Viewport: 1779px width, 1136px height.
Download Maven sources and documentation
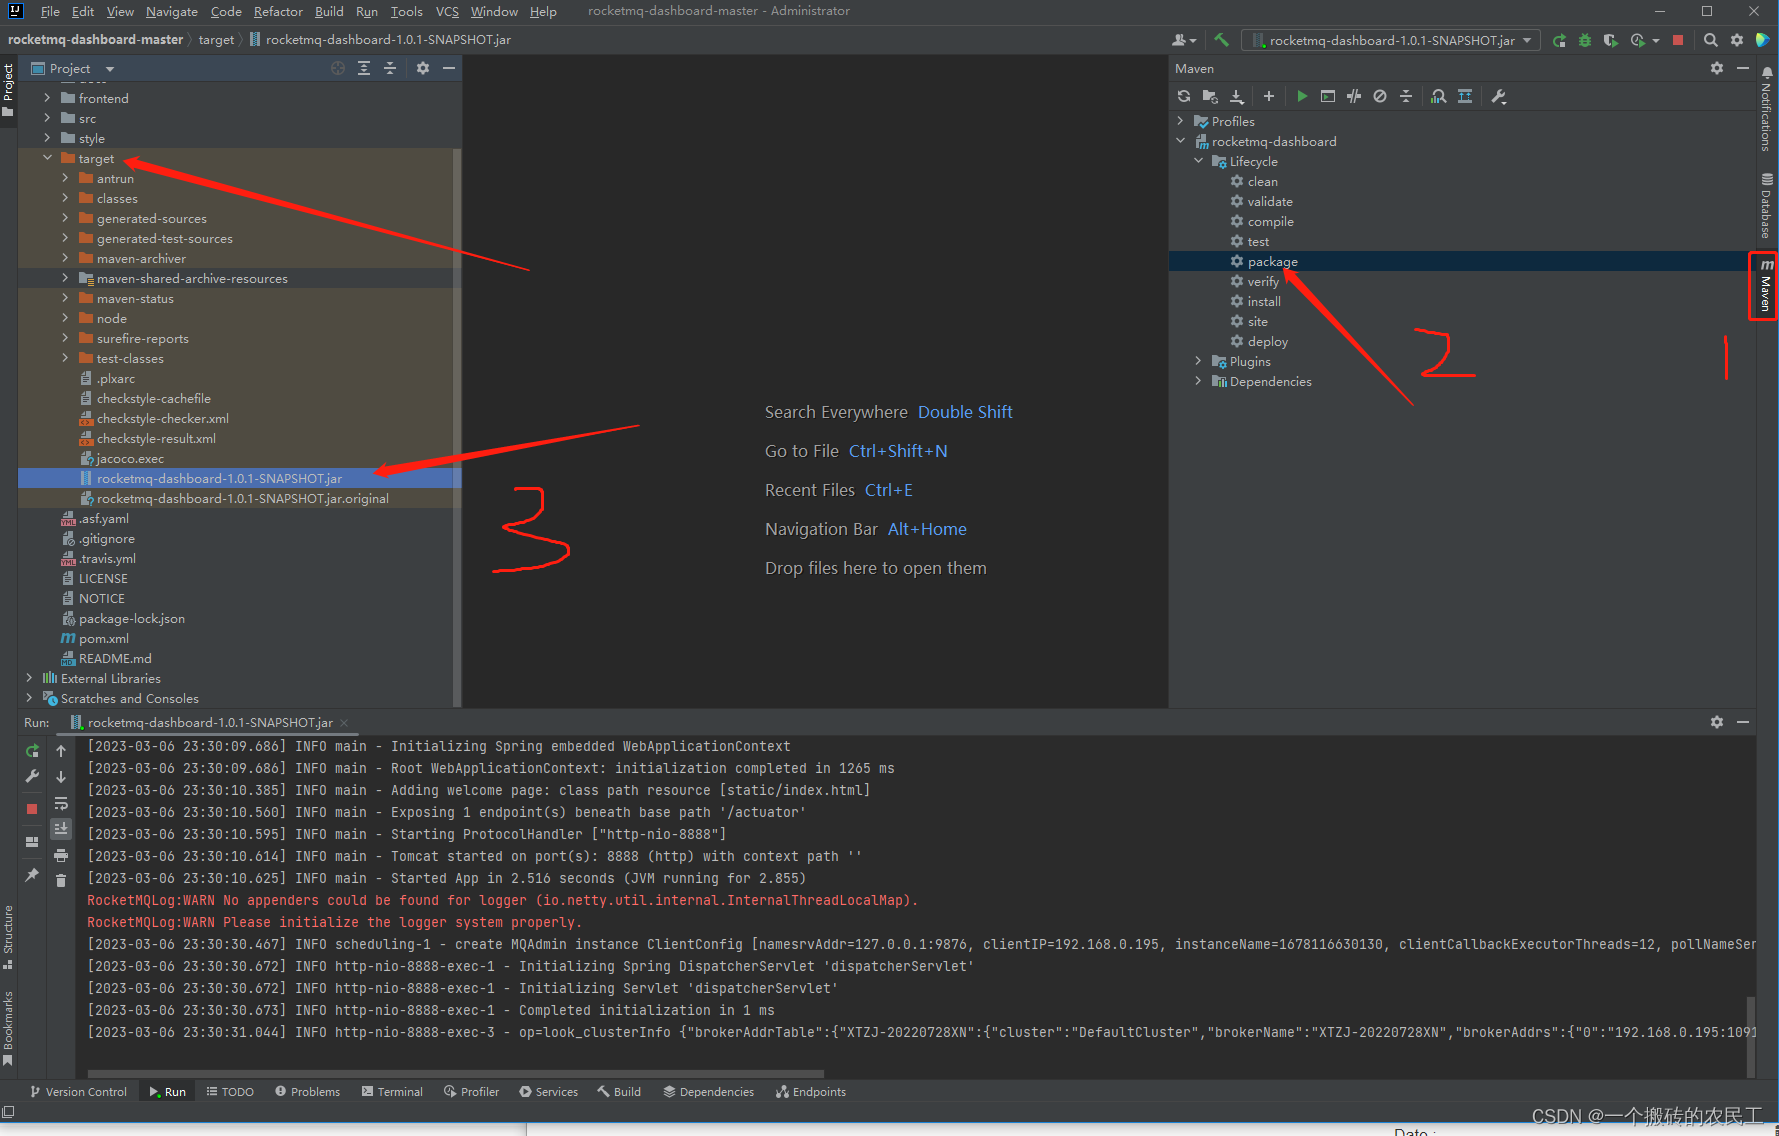point(1237,96)
